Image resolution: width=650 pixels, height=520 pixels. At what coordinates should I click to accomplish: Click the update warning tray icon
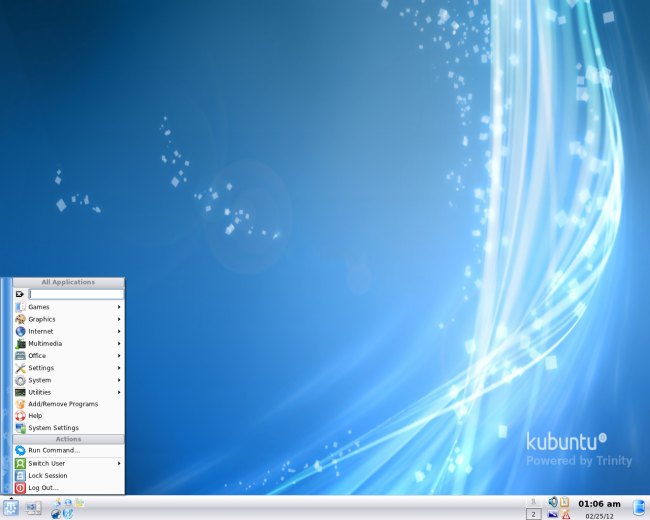[565, 514]
